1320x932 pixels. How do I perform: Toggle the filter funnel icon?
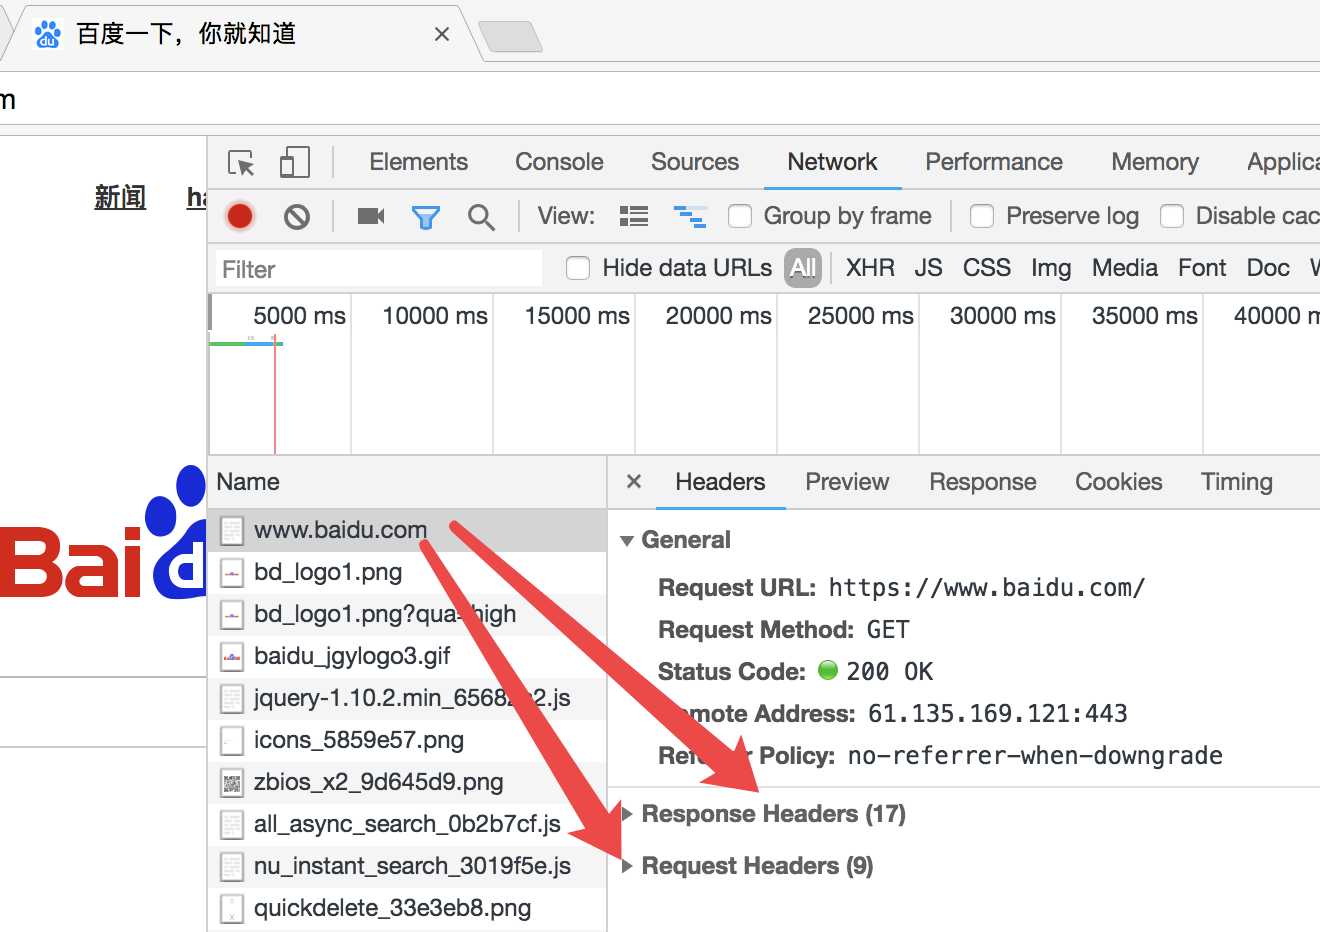426,217
